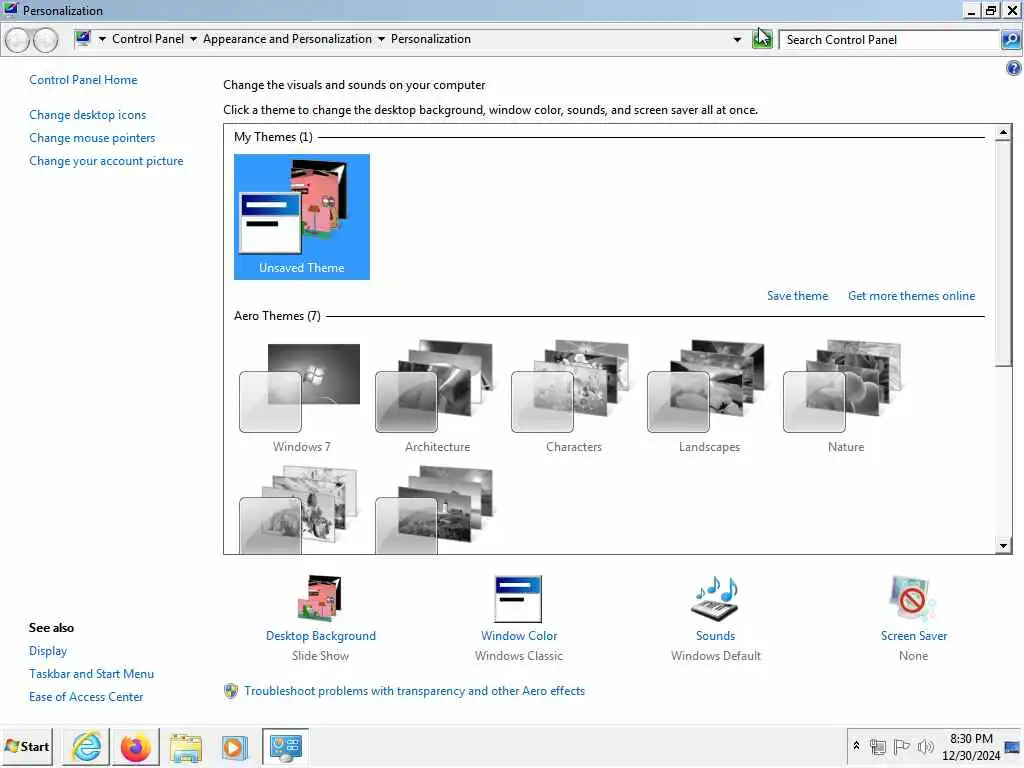The width and height of the screenshot is (1024, 768).
Task: Click Change mouse pointers link
Action: [92, 138]
